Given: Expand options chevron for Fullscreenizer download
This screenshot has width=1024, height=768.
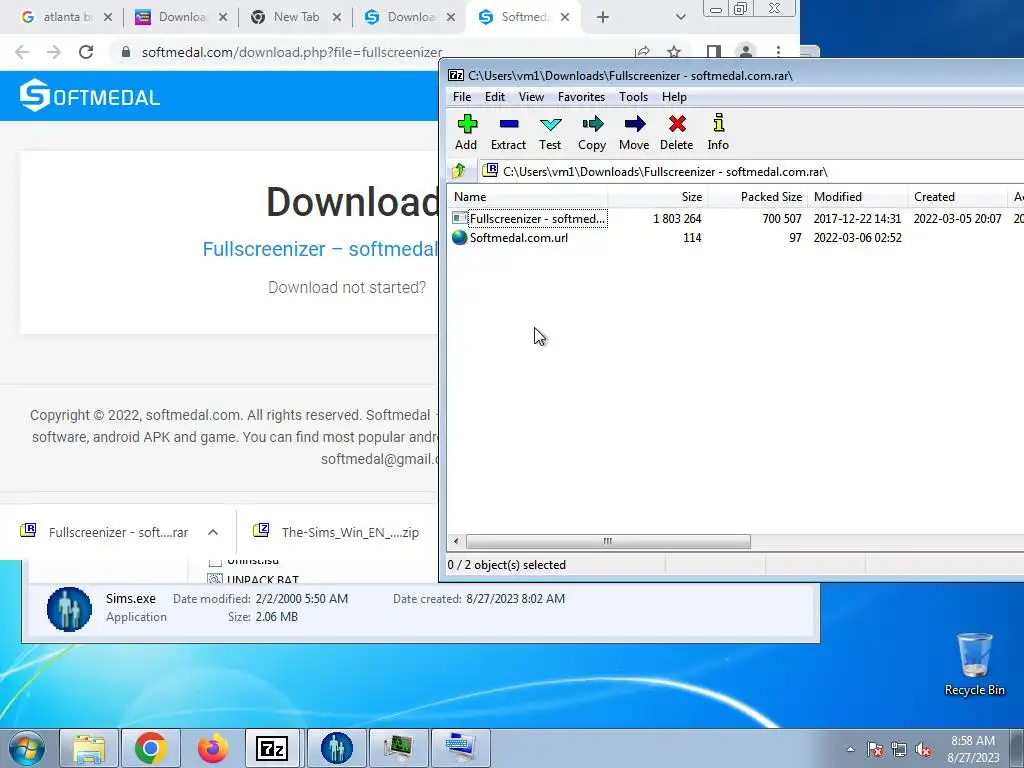Looking at the screenshot, I should pyautogui.click(x=213, y=532).
